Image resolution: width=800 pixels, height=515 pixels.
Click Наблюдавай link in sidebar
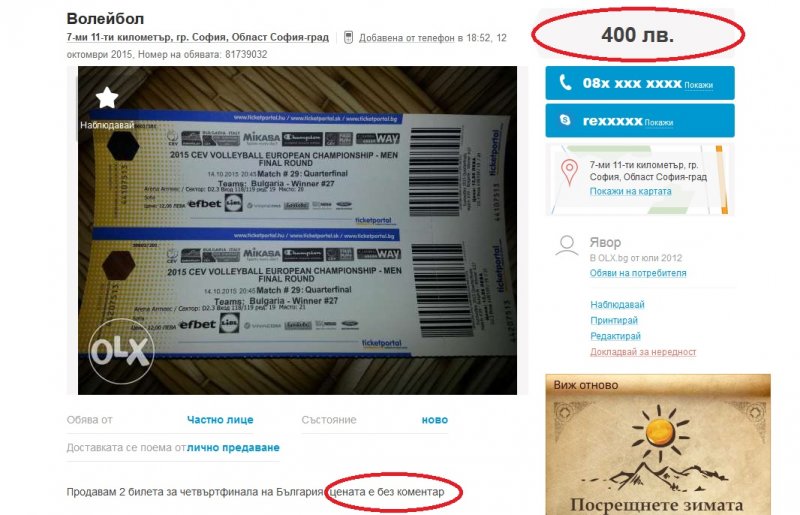tap(617, 304)
